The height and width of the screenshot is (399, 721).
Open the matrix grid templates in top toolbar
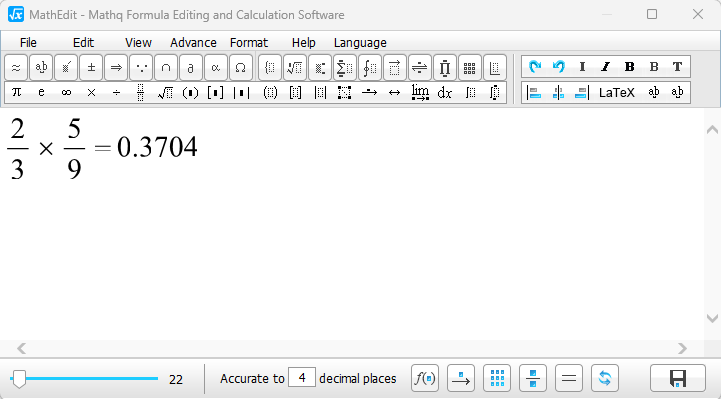(469, 68)
